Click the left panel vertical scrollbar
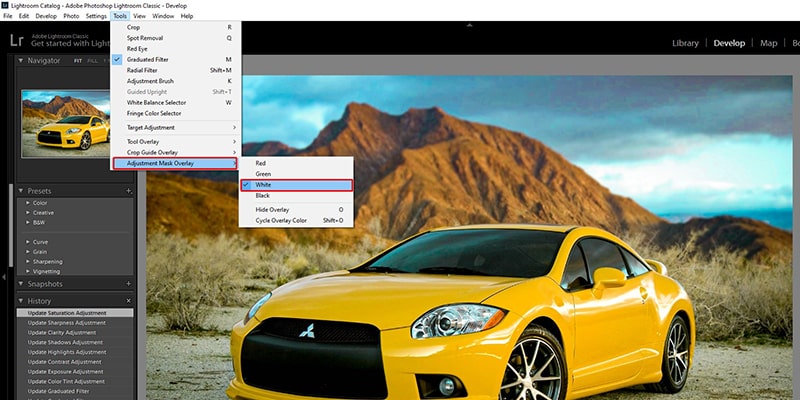 (x=10, y=224)
